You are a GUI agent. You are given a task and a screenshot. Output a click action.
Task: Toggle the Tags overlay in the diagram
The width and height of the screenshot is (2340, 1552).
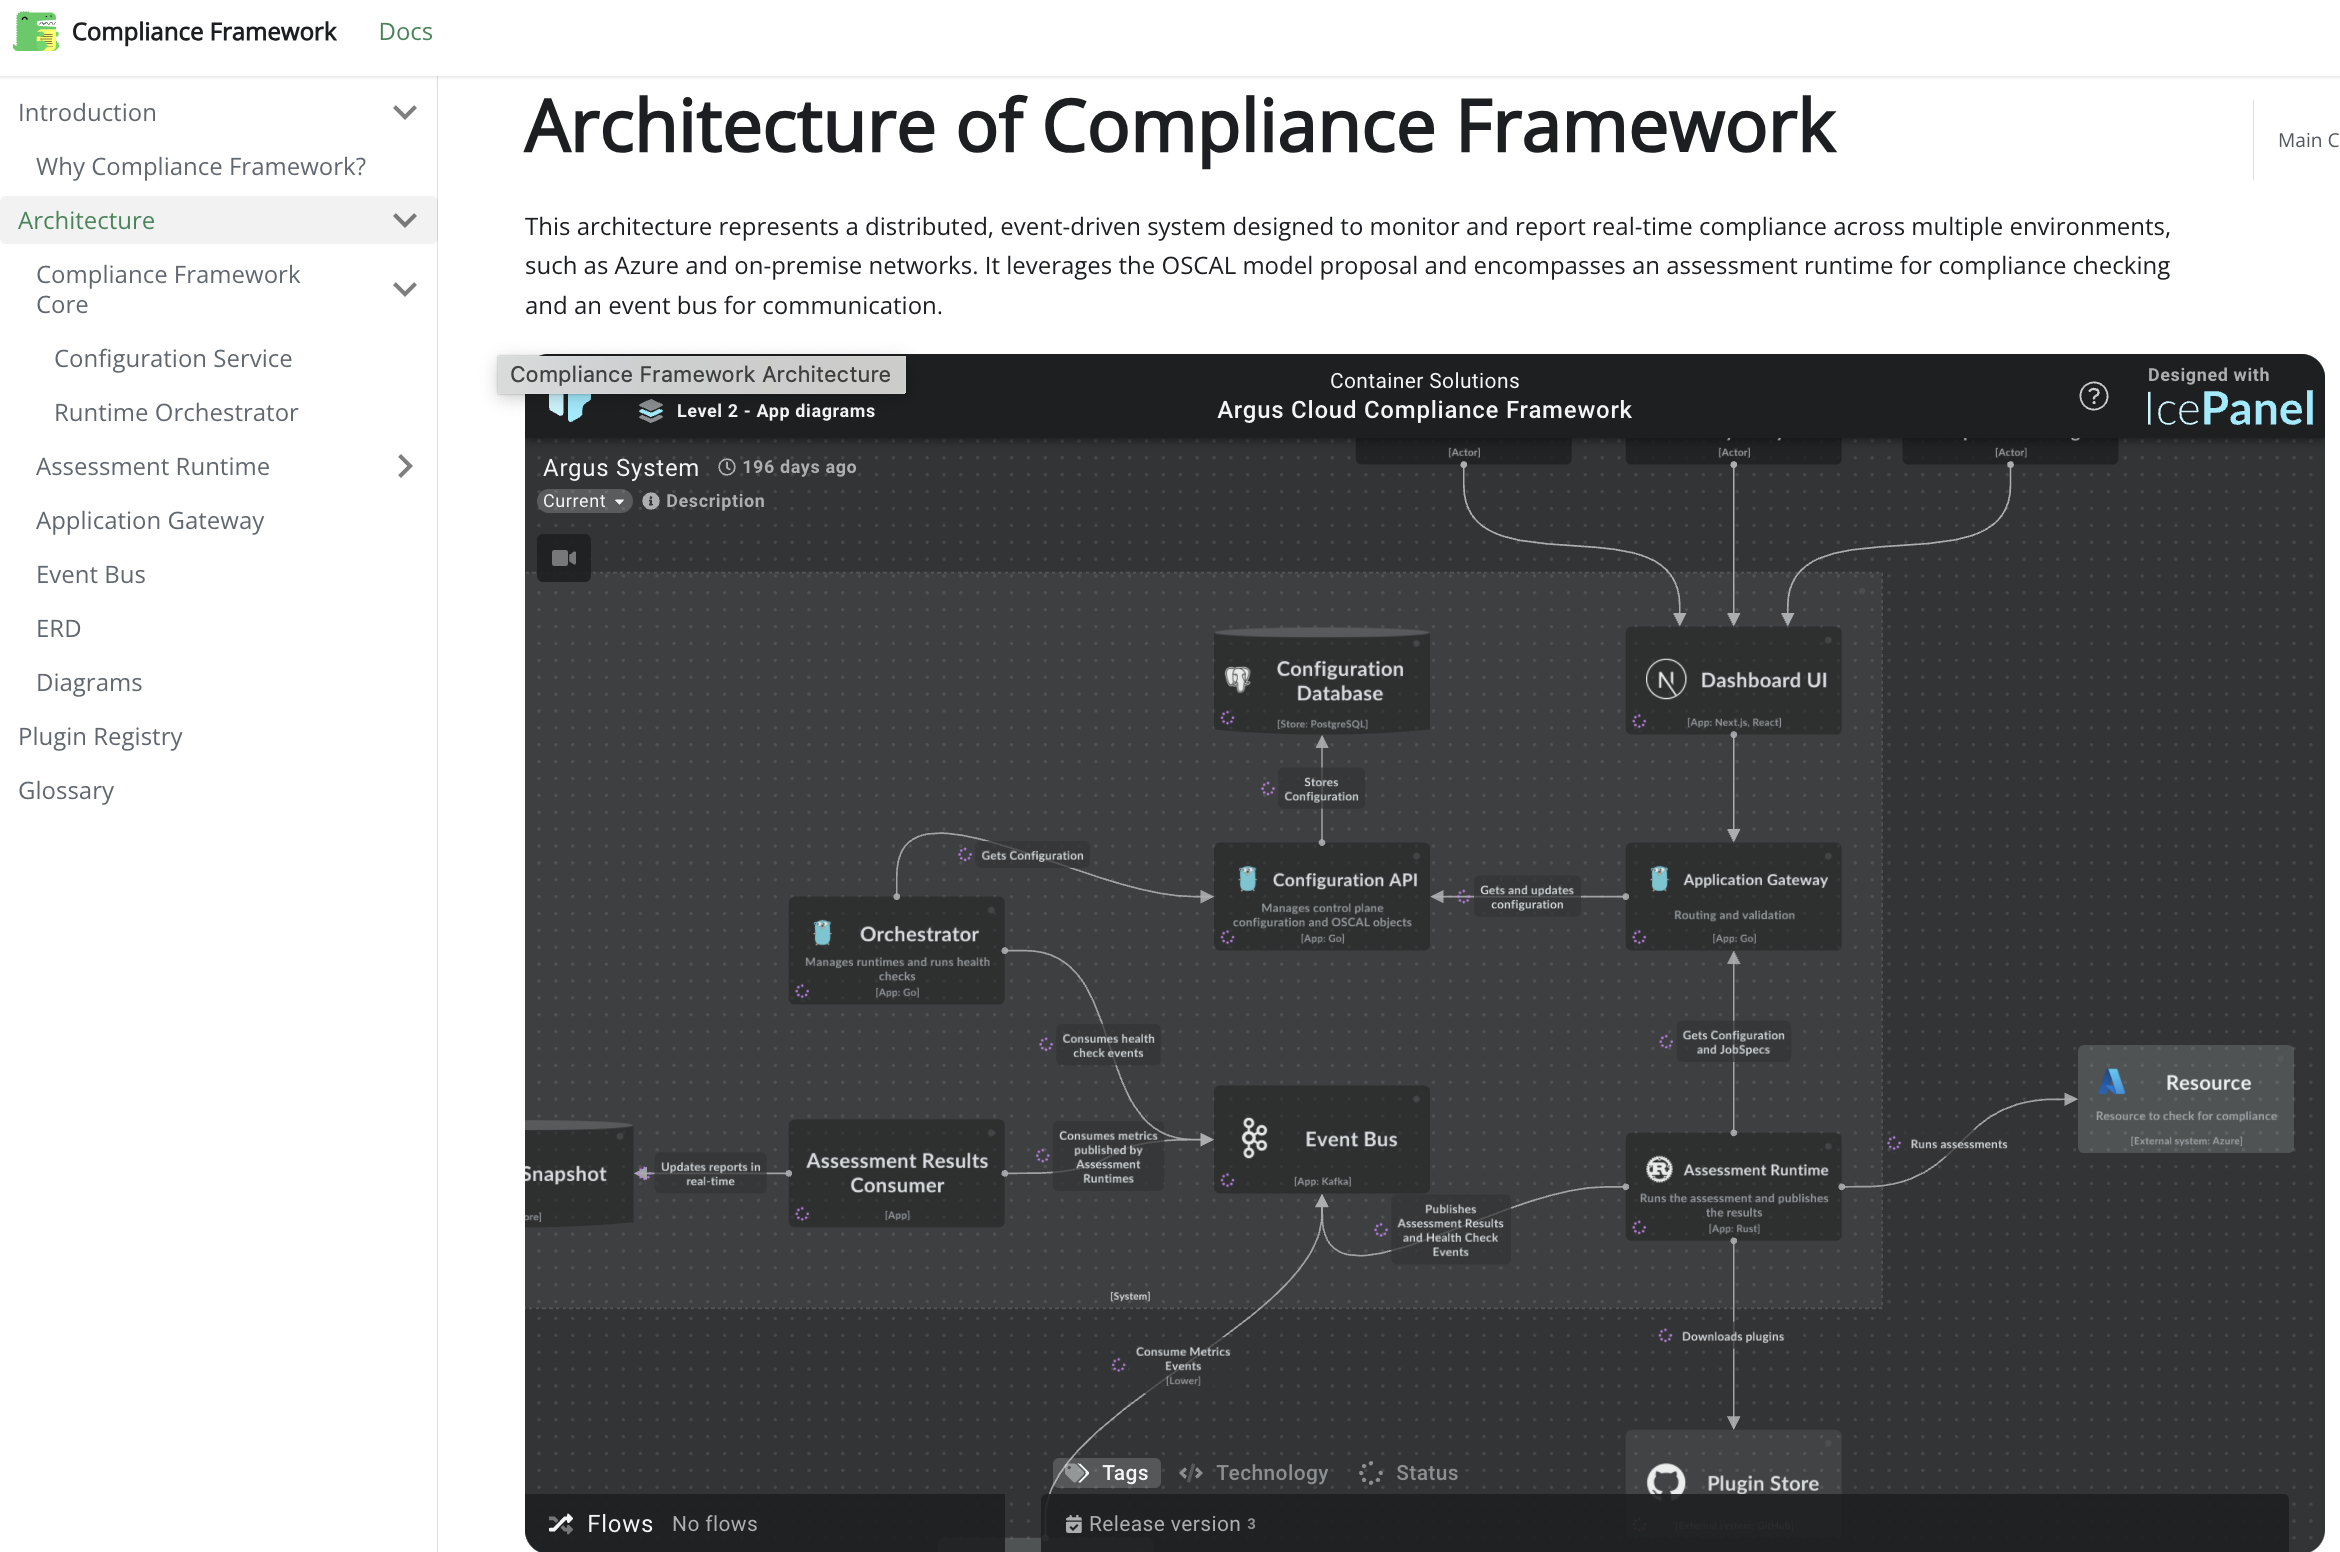pos(1106,1472)
